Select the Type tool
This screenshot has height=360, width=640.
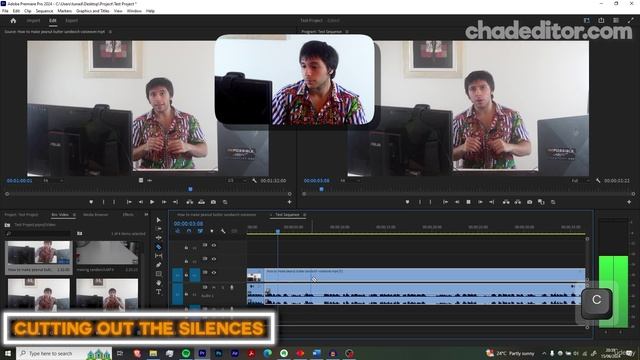point(158,292)
